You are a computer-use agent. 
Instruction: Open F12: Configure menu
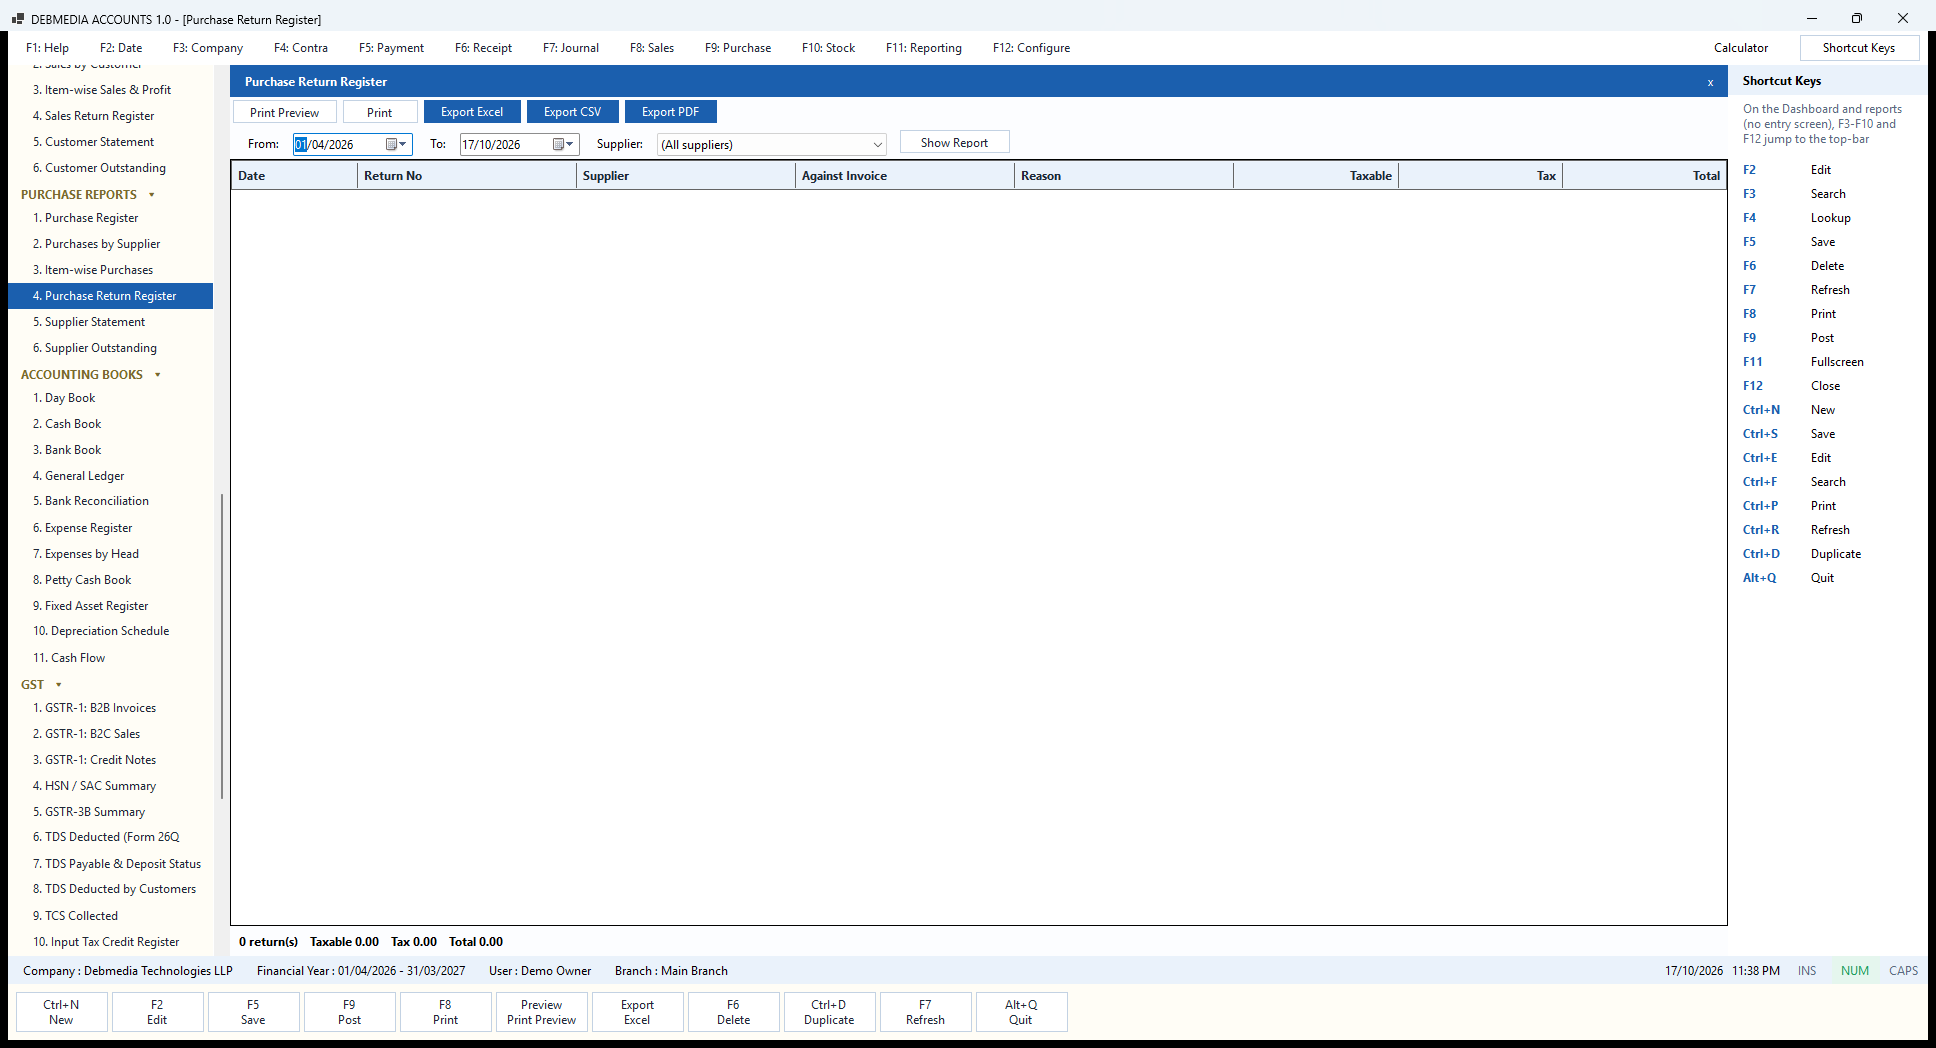(x=1032, y=48)
